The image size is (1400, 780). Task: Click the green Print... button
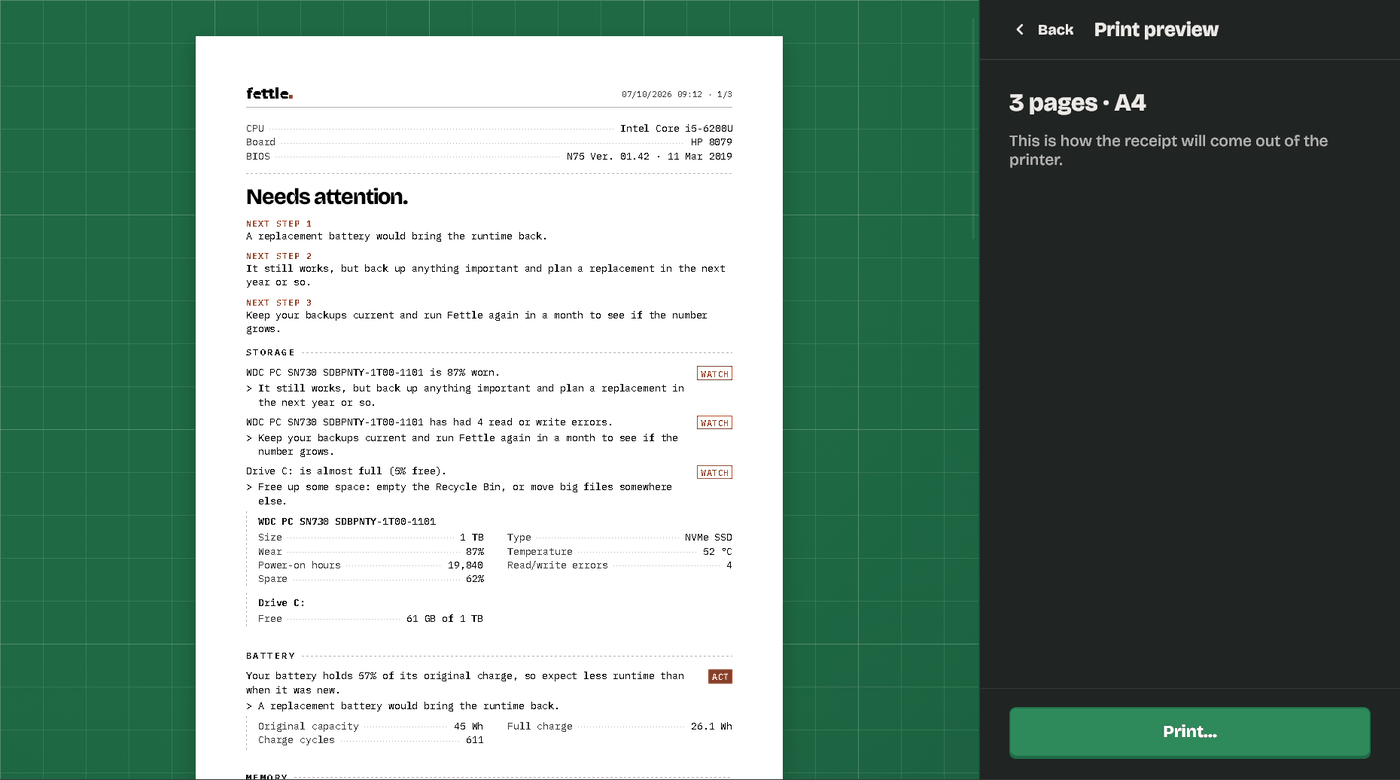click(1189, 732)
